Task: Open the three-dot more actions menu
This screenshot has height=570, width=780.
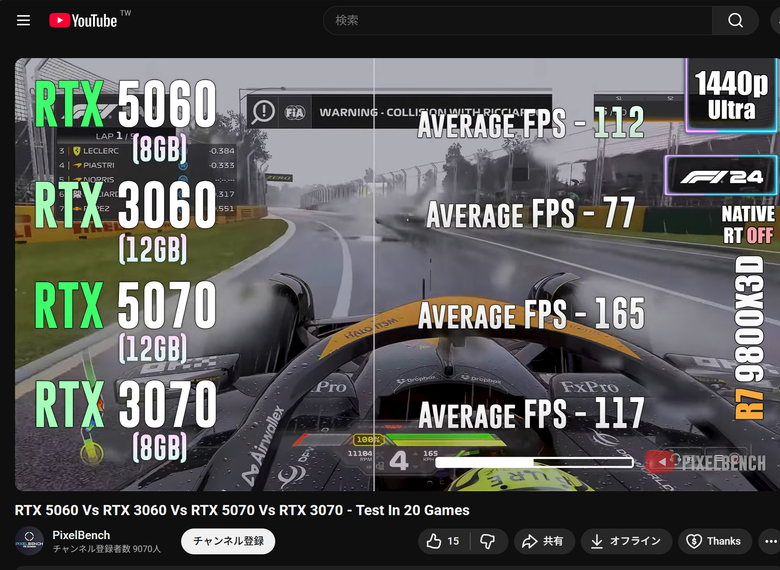Action: pyautogui.click(x=770, y=541)
